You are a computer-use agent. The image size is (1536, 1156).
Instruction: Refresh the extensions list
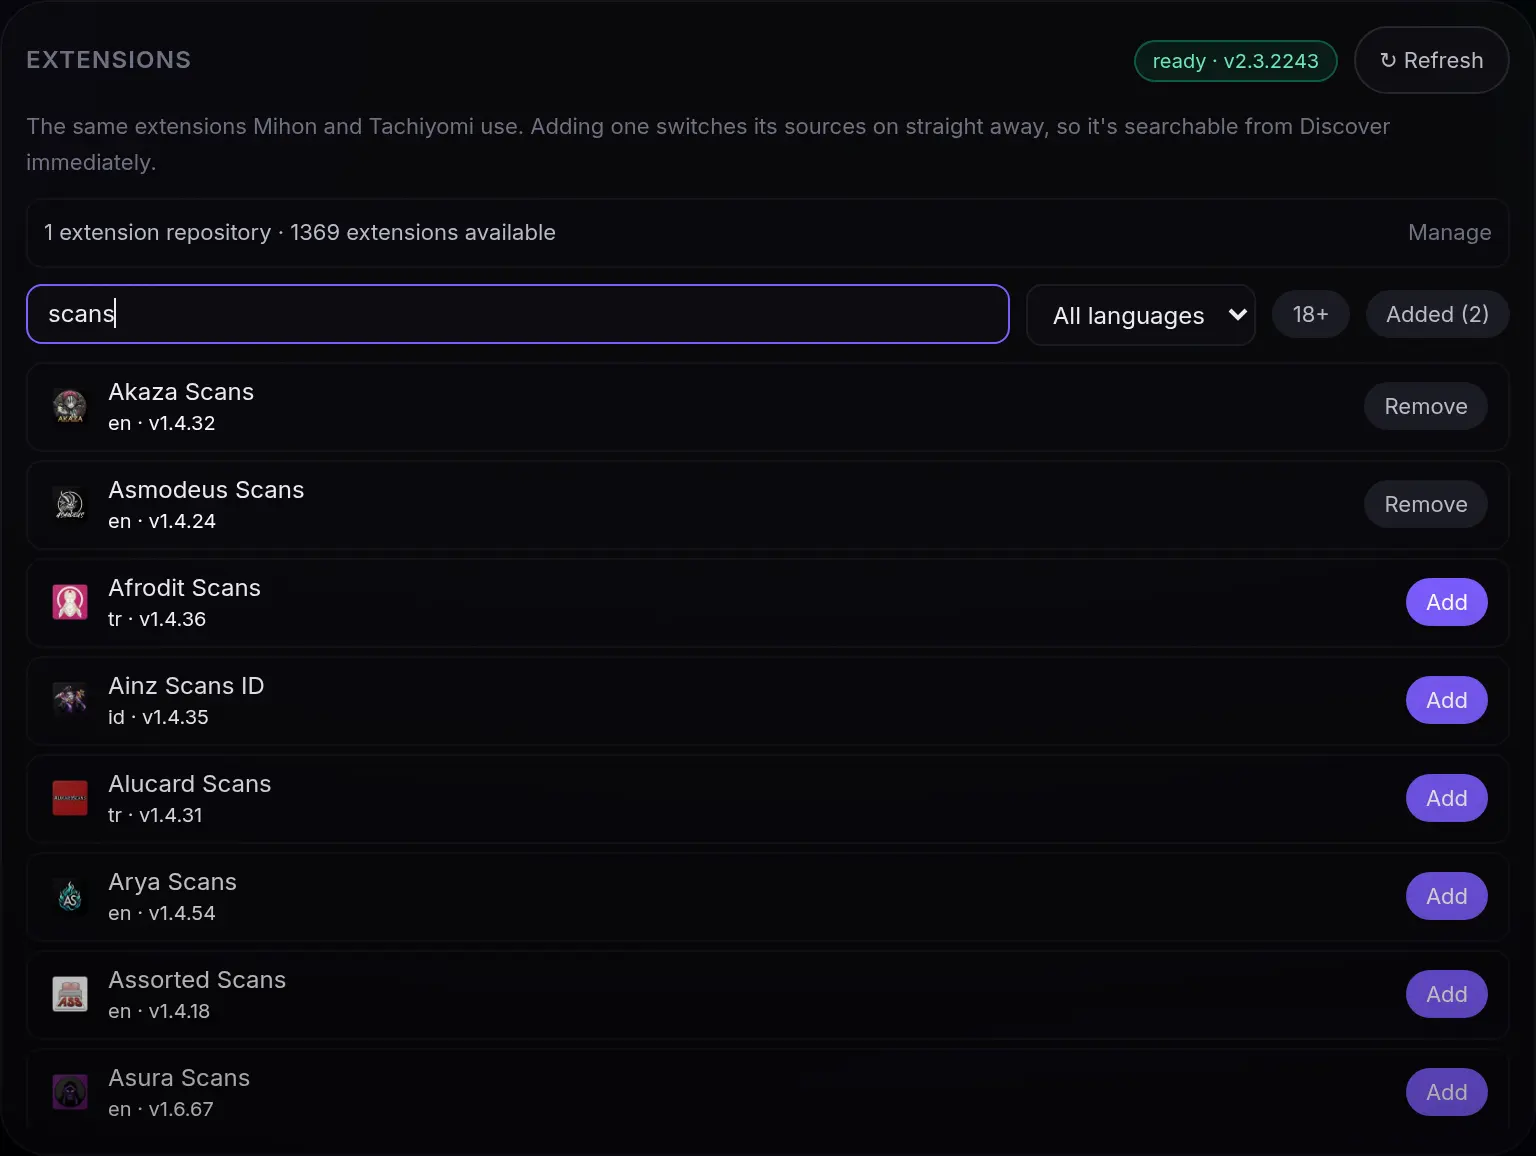(1431, 60)
